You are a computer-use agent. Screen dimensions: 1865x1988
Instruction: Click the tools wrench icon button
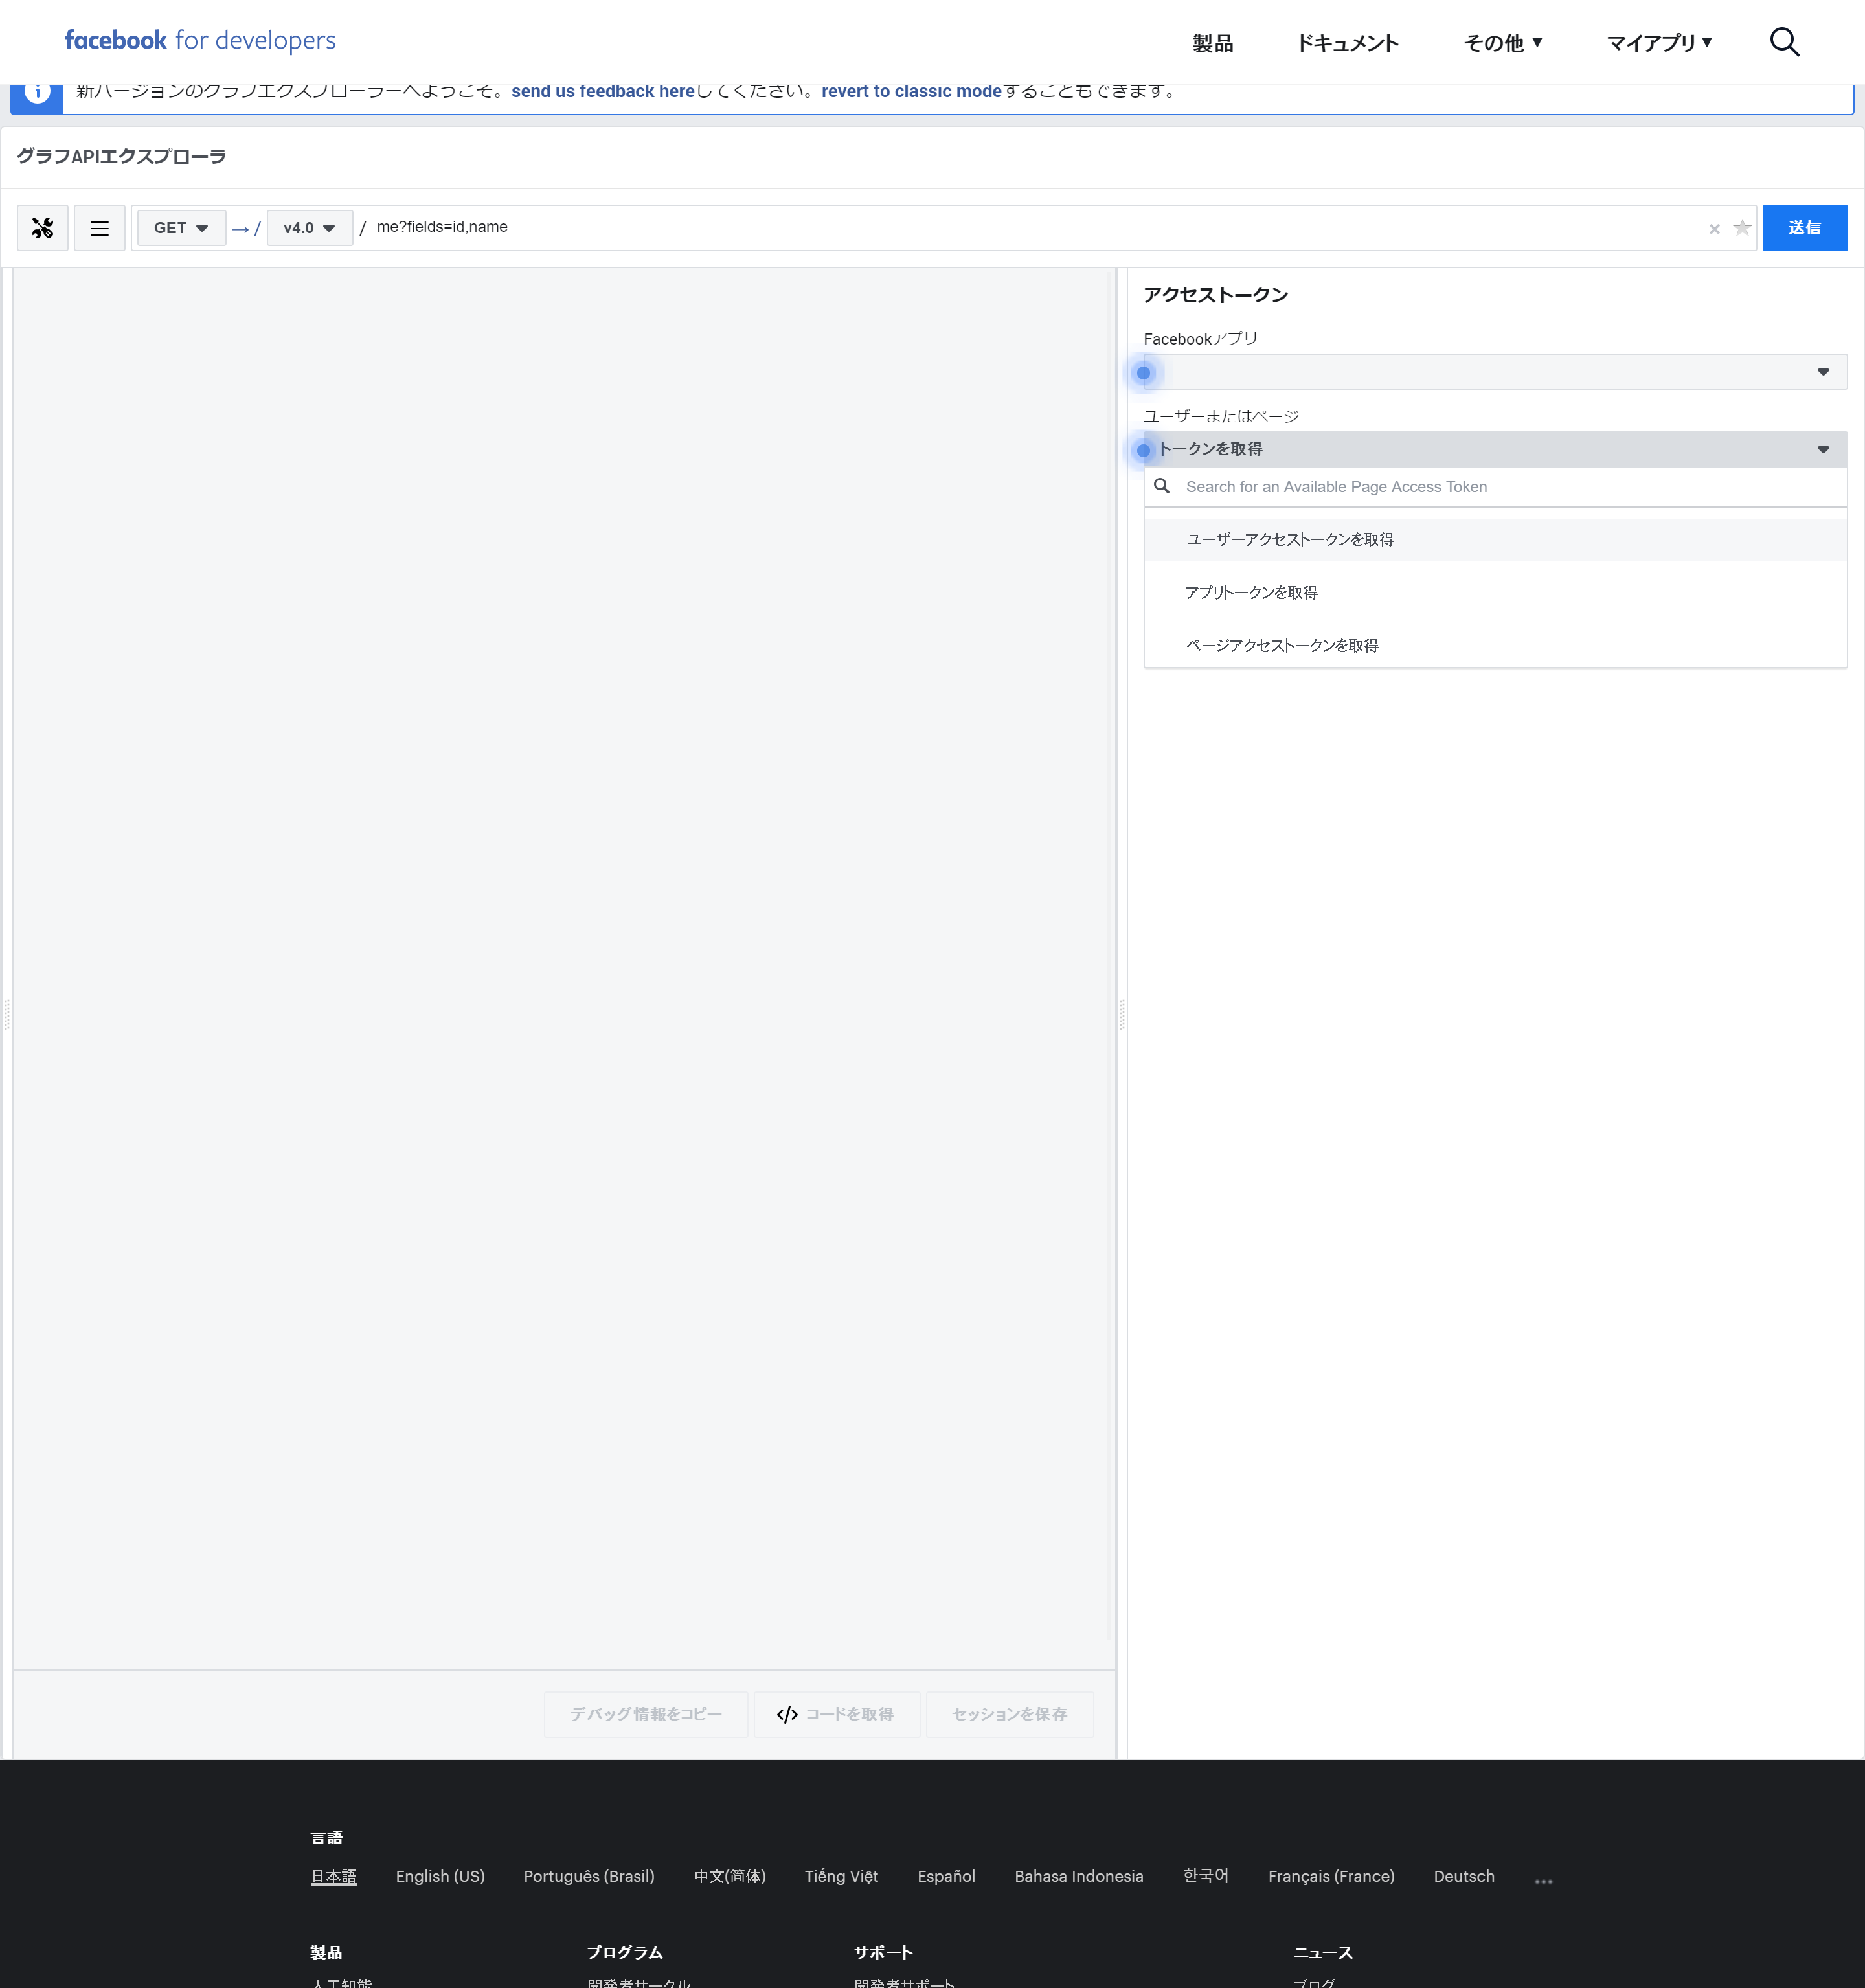click(x=42, y=228)
